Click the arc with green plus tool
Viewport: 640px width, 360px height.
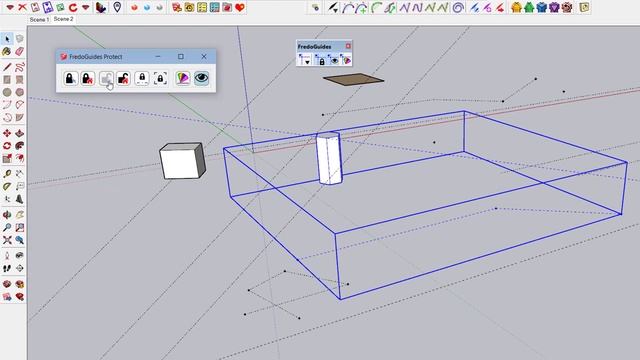tap(361, 7)
